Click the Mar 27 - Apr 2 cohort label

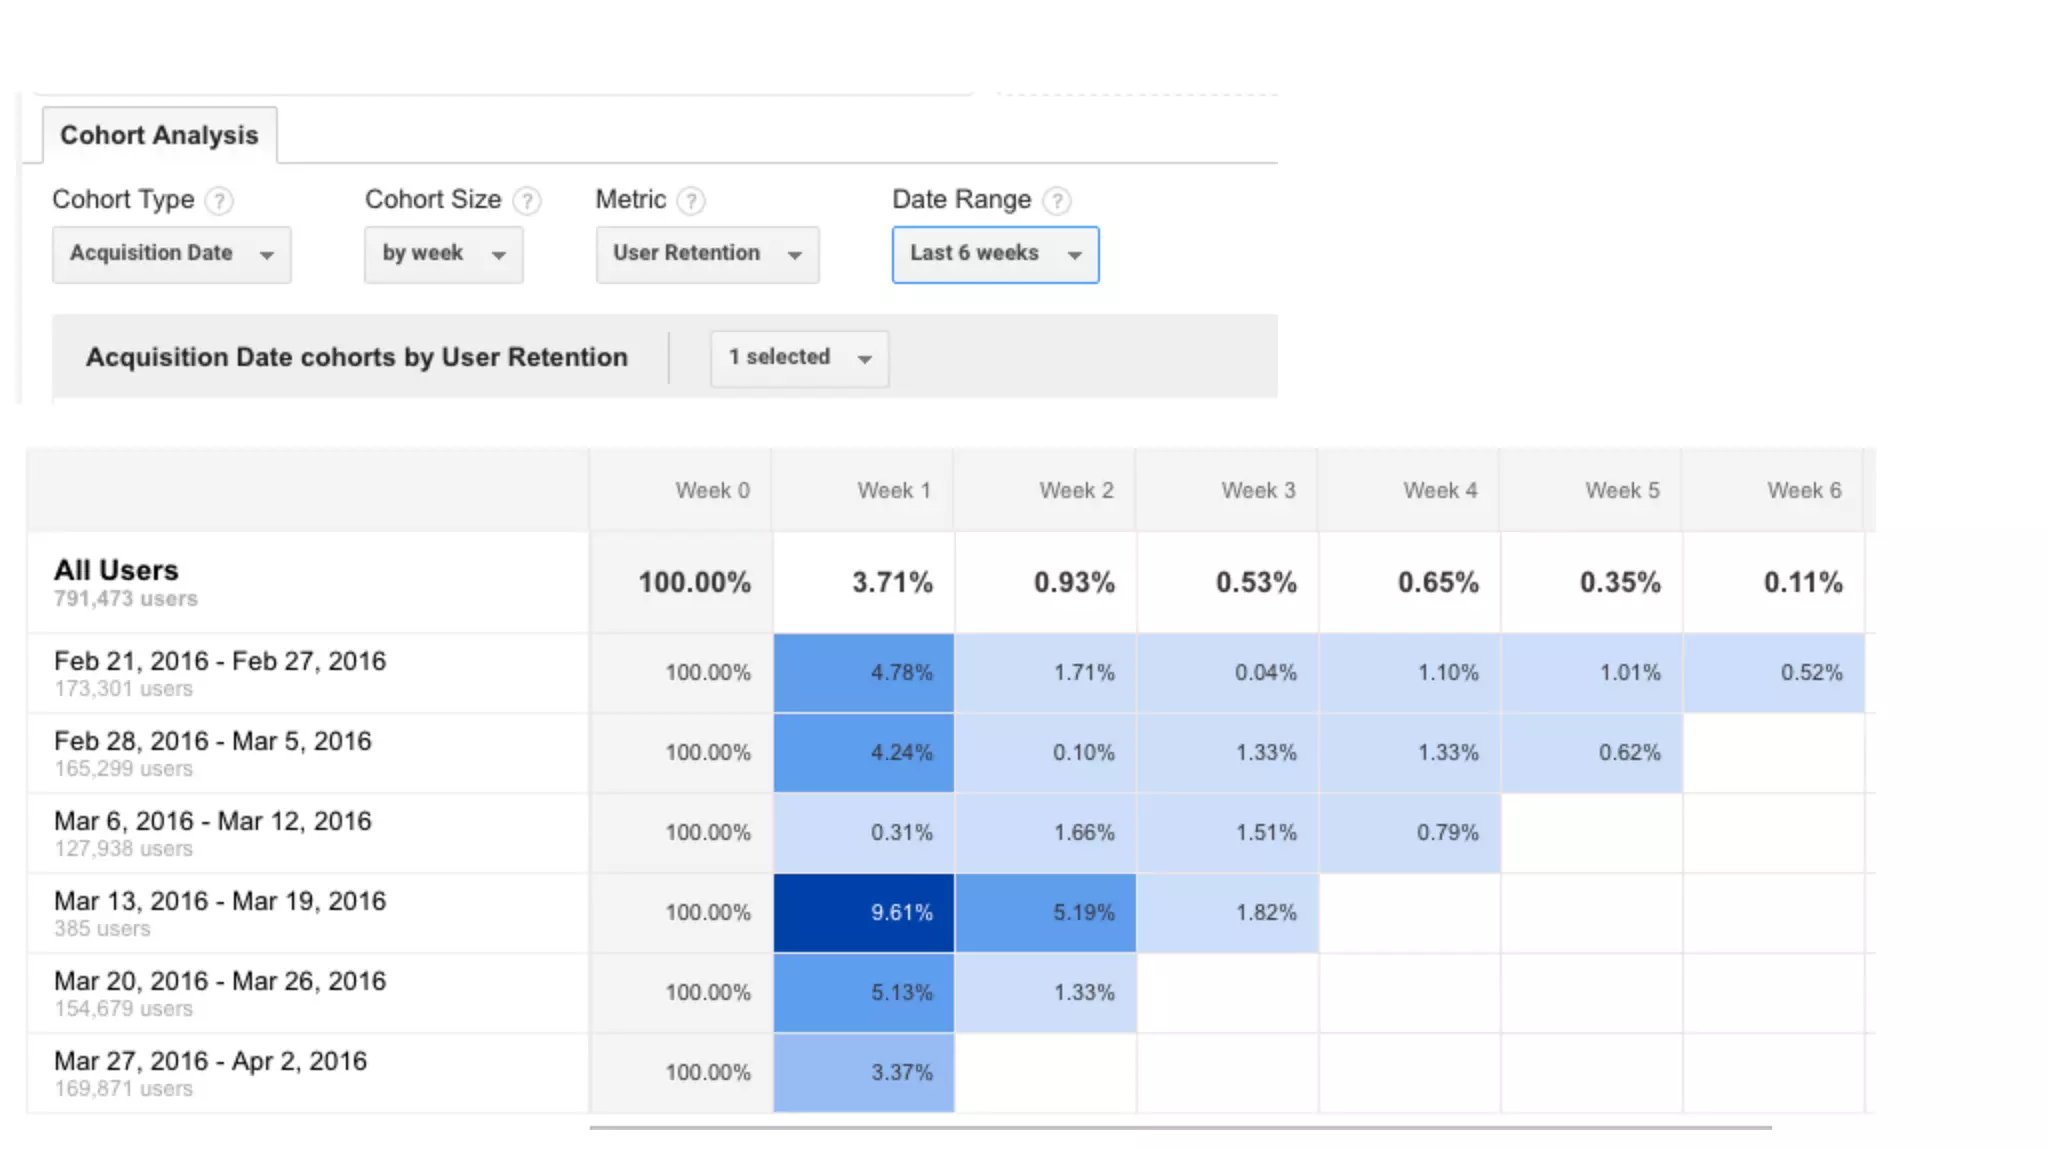[210, 1062]
